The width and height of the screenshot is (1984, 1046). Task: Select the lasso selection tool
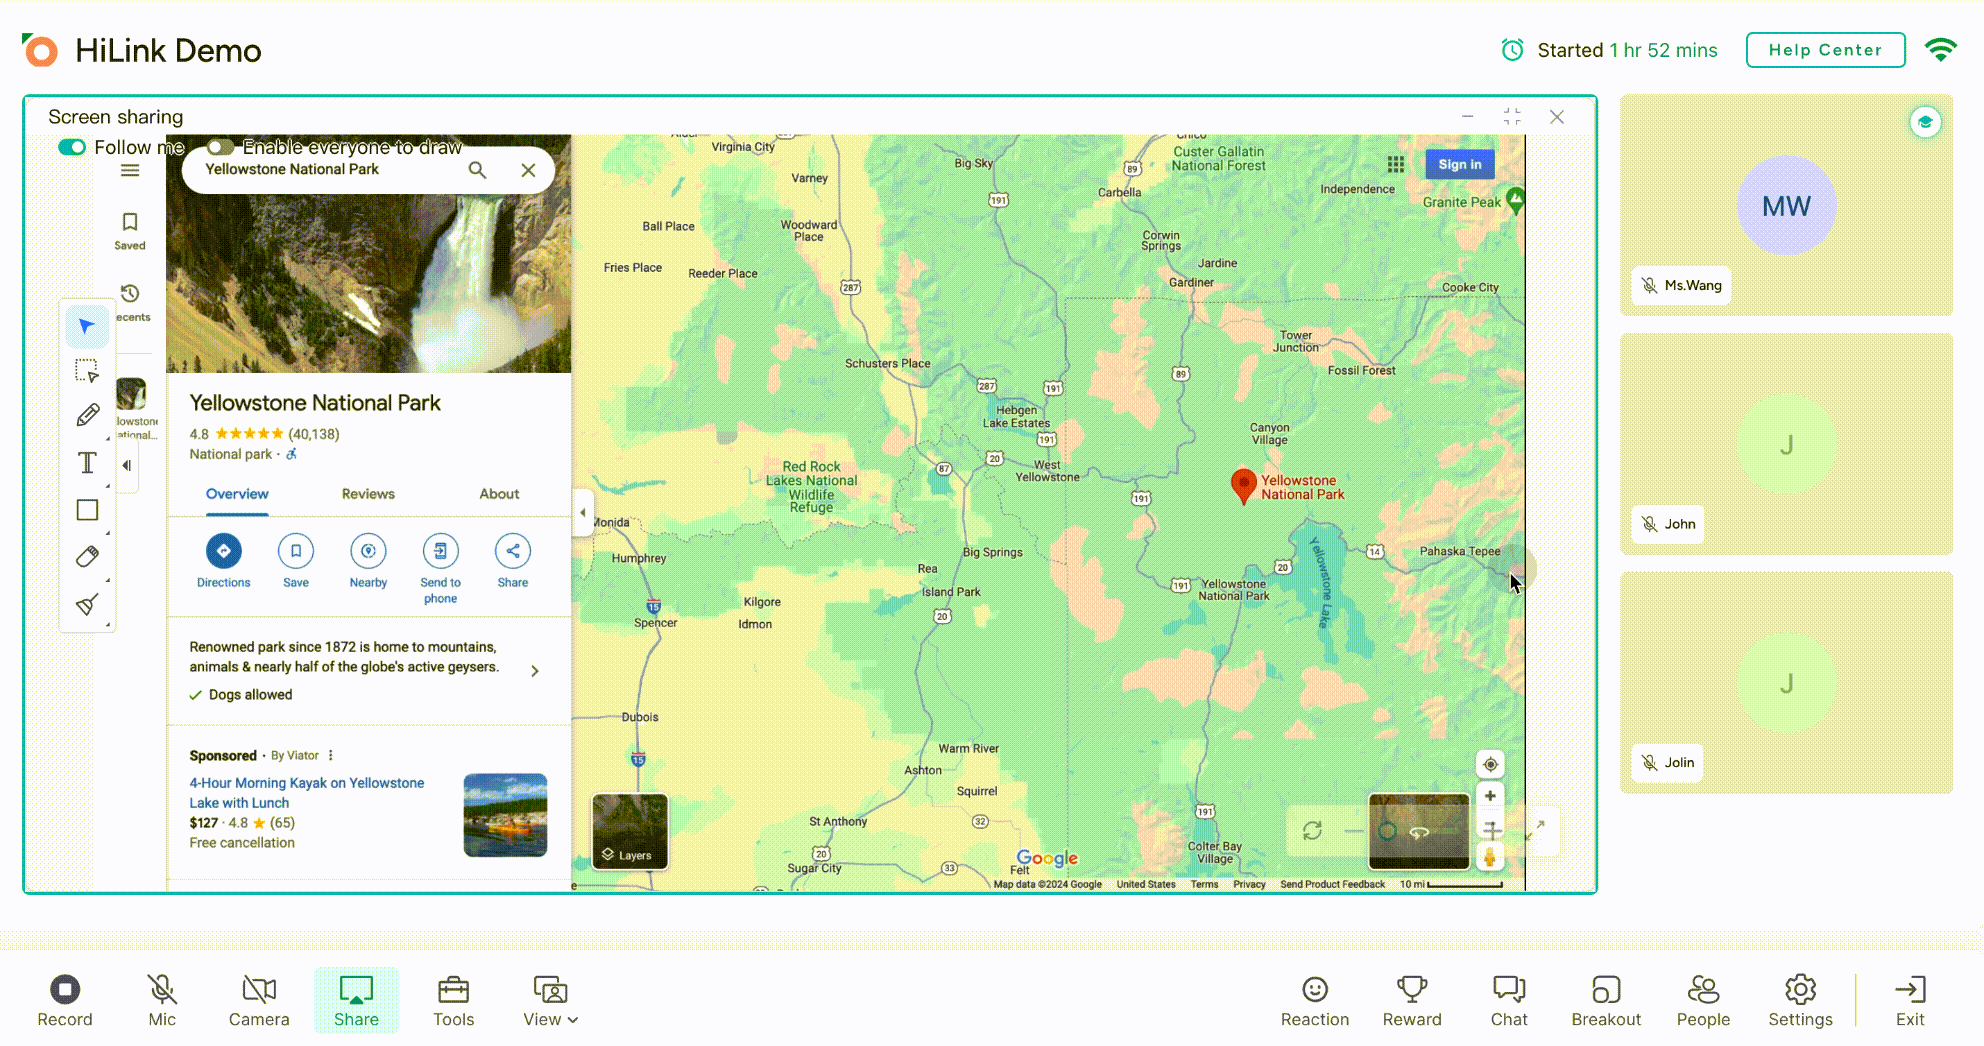pos(87,371)
